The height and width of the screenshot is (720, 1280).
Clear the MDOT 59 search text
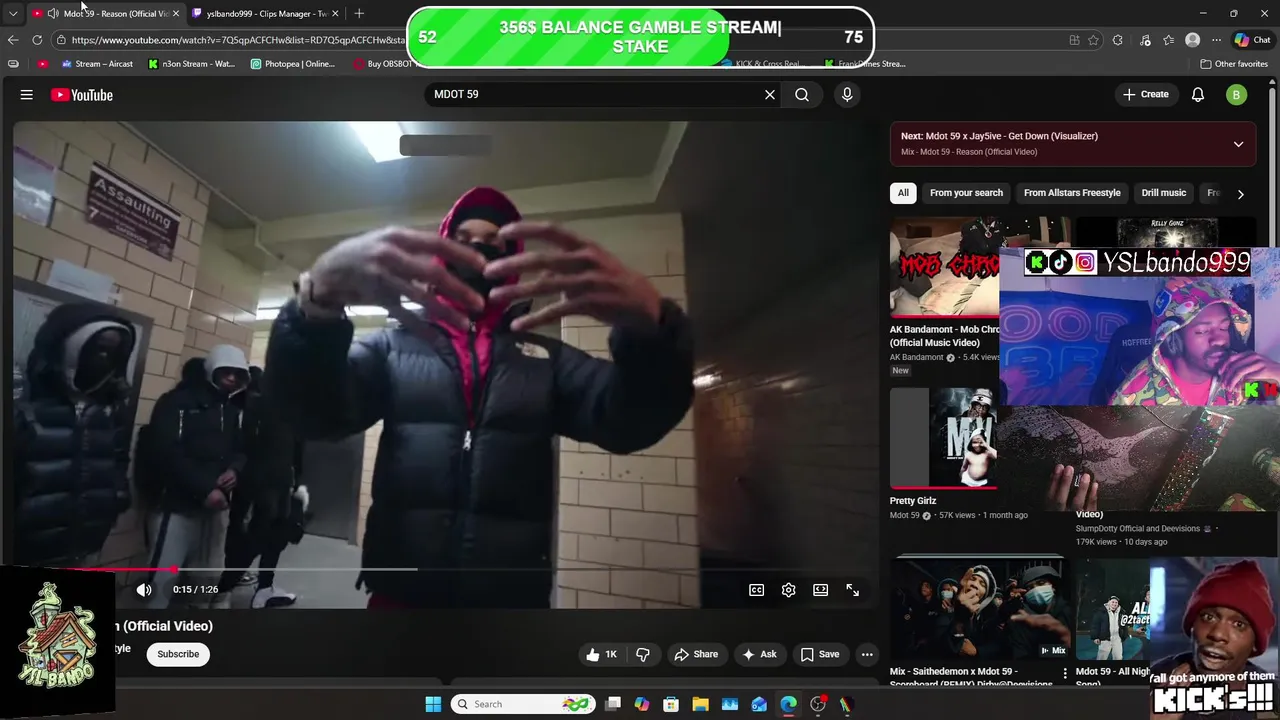click(x=770, y=94)
